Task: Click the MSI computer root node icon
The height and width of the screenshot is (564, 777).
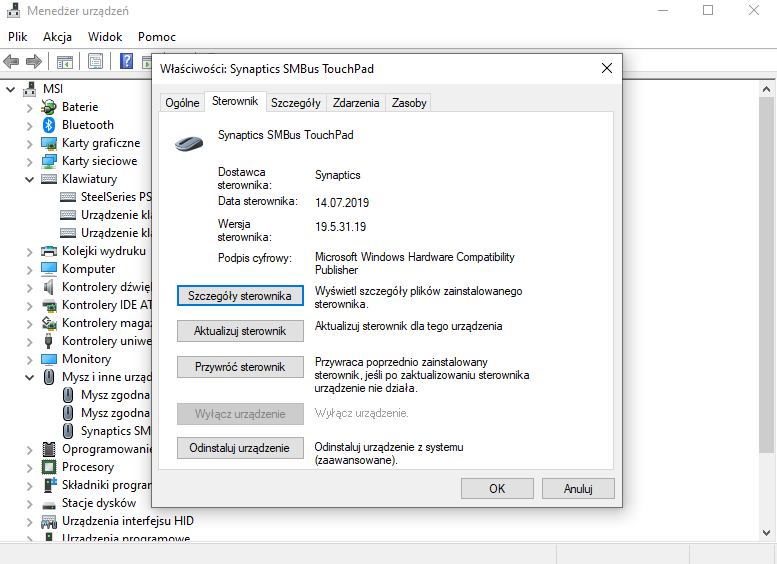Action: coord(30,89)
